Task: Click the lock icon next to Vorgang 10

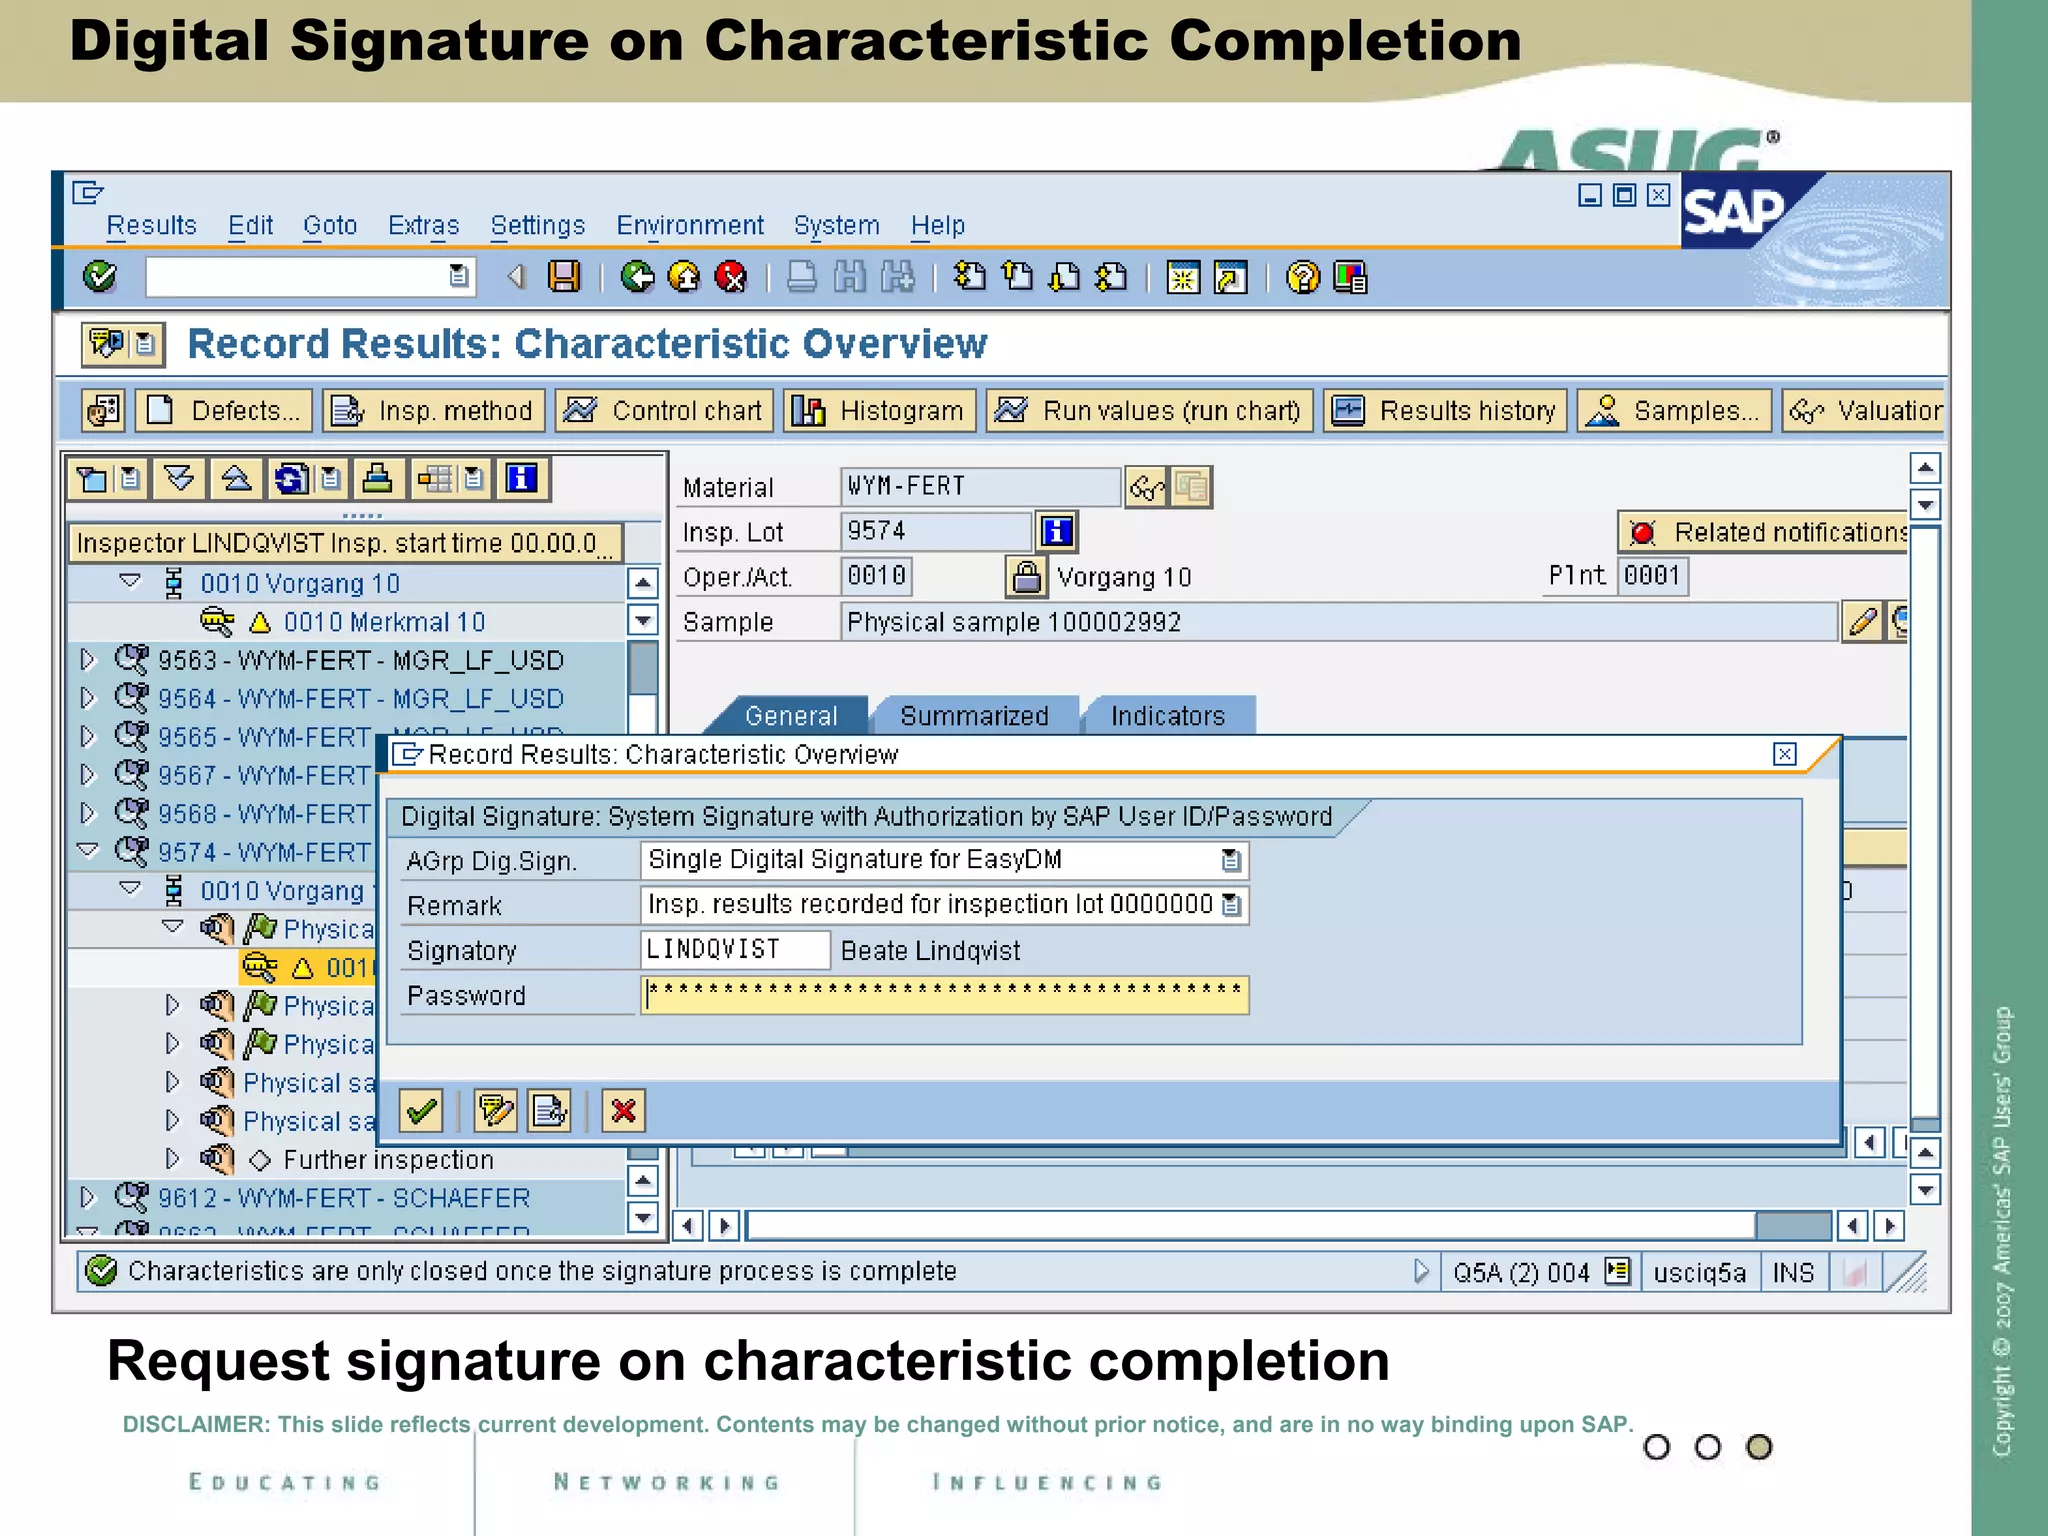Action: [x=1026, y=577]
